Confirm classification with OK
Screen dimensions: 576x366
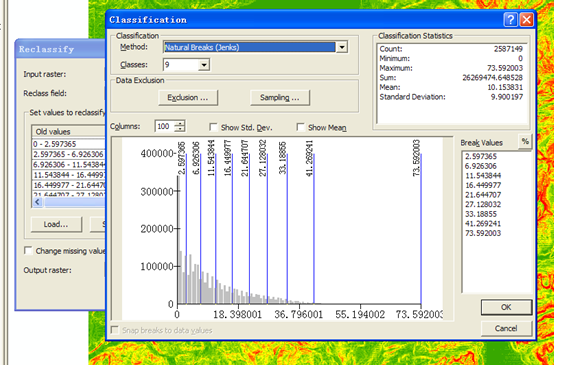(x=506, y=307)
